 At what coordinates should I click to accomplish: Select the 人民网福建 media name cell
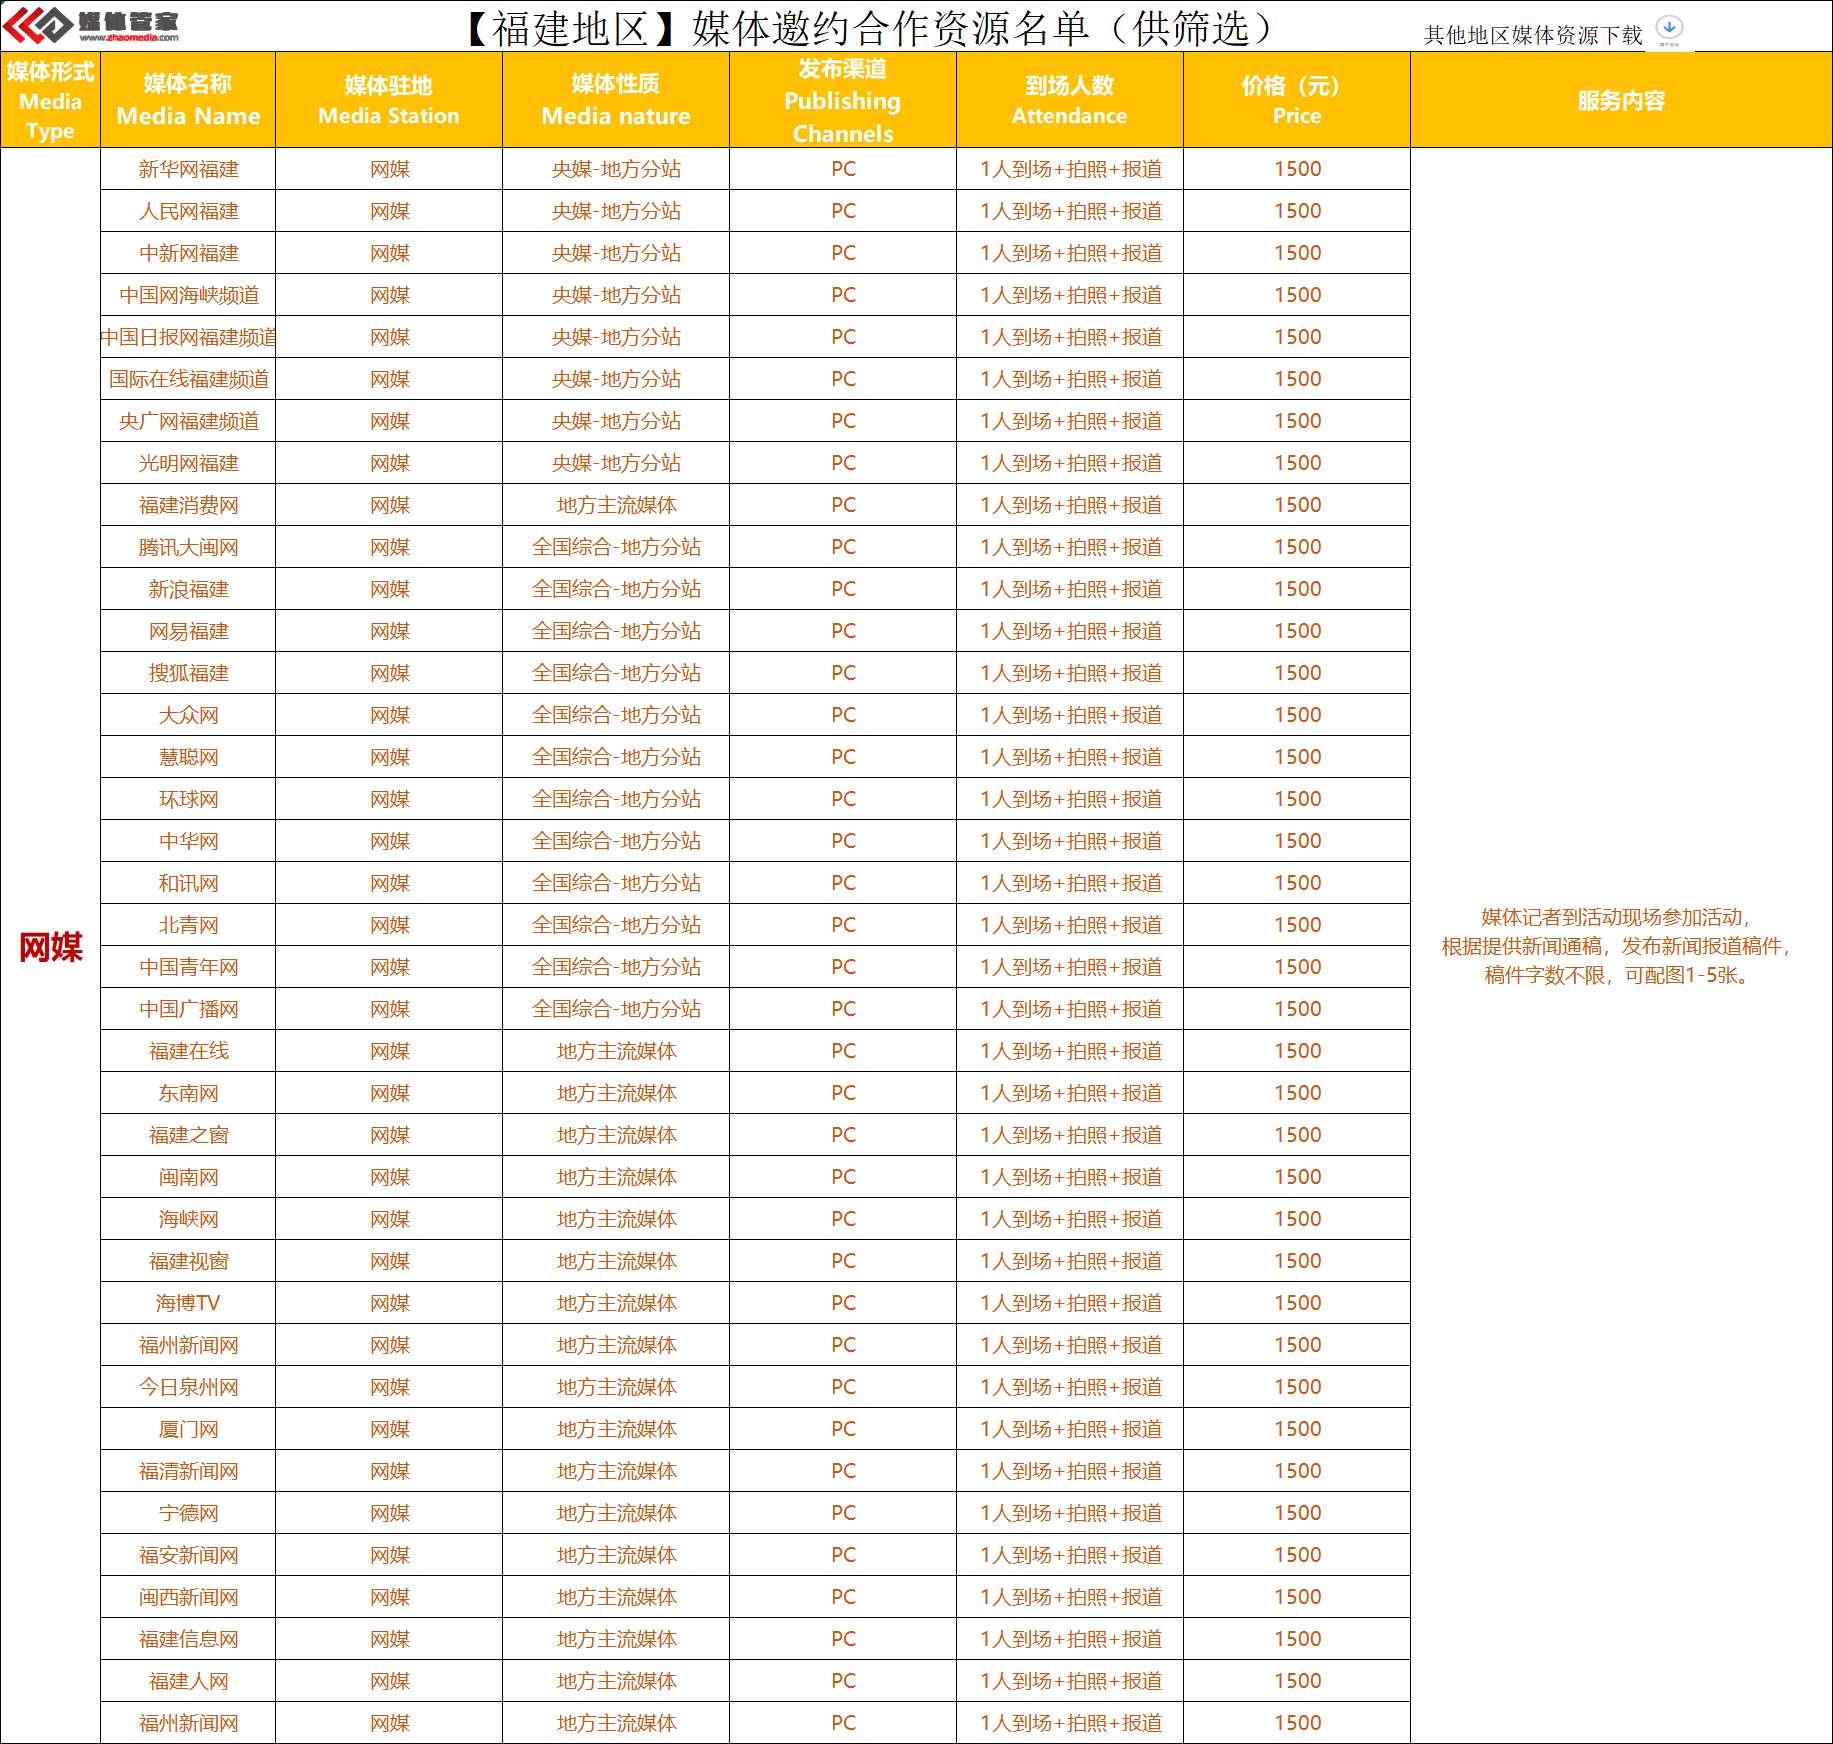[188, 211]
